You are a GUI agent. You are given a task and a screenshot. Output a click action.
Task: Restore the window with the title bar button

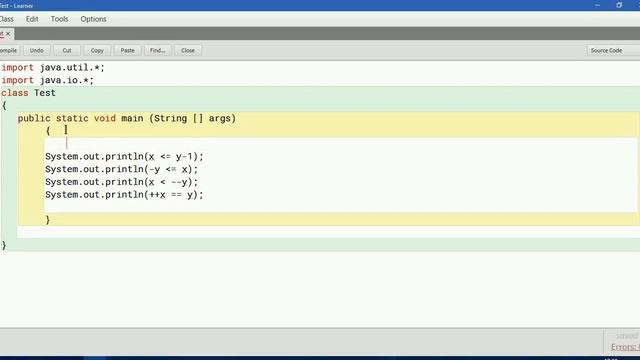[x=619, y=5]
